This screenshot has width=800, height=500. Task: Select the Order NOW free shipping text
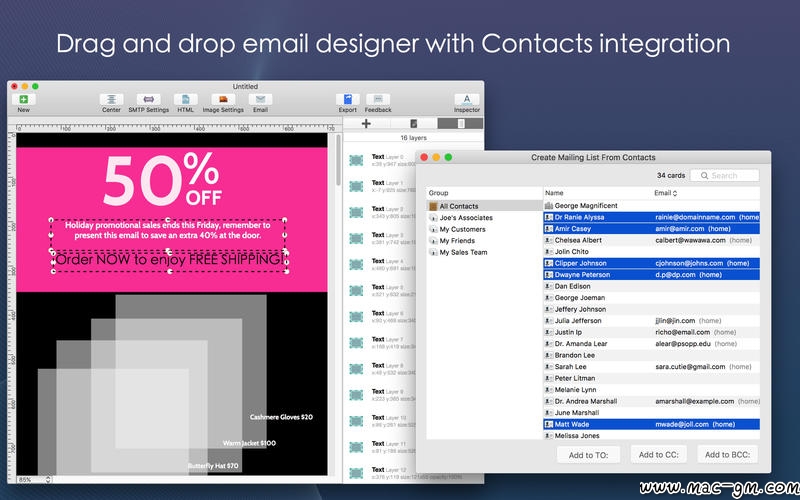pyautogui.click(x=170, y=260)
